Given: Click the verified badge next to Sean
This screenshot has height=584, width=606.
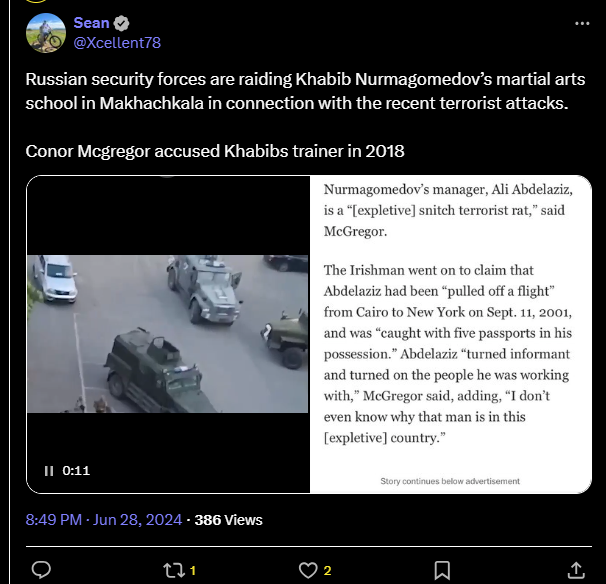Looking at the screenshot, I should [122, 23].
